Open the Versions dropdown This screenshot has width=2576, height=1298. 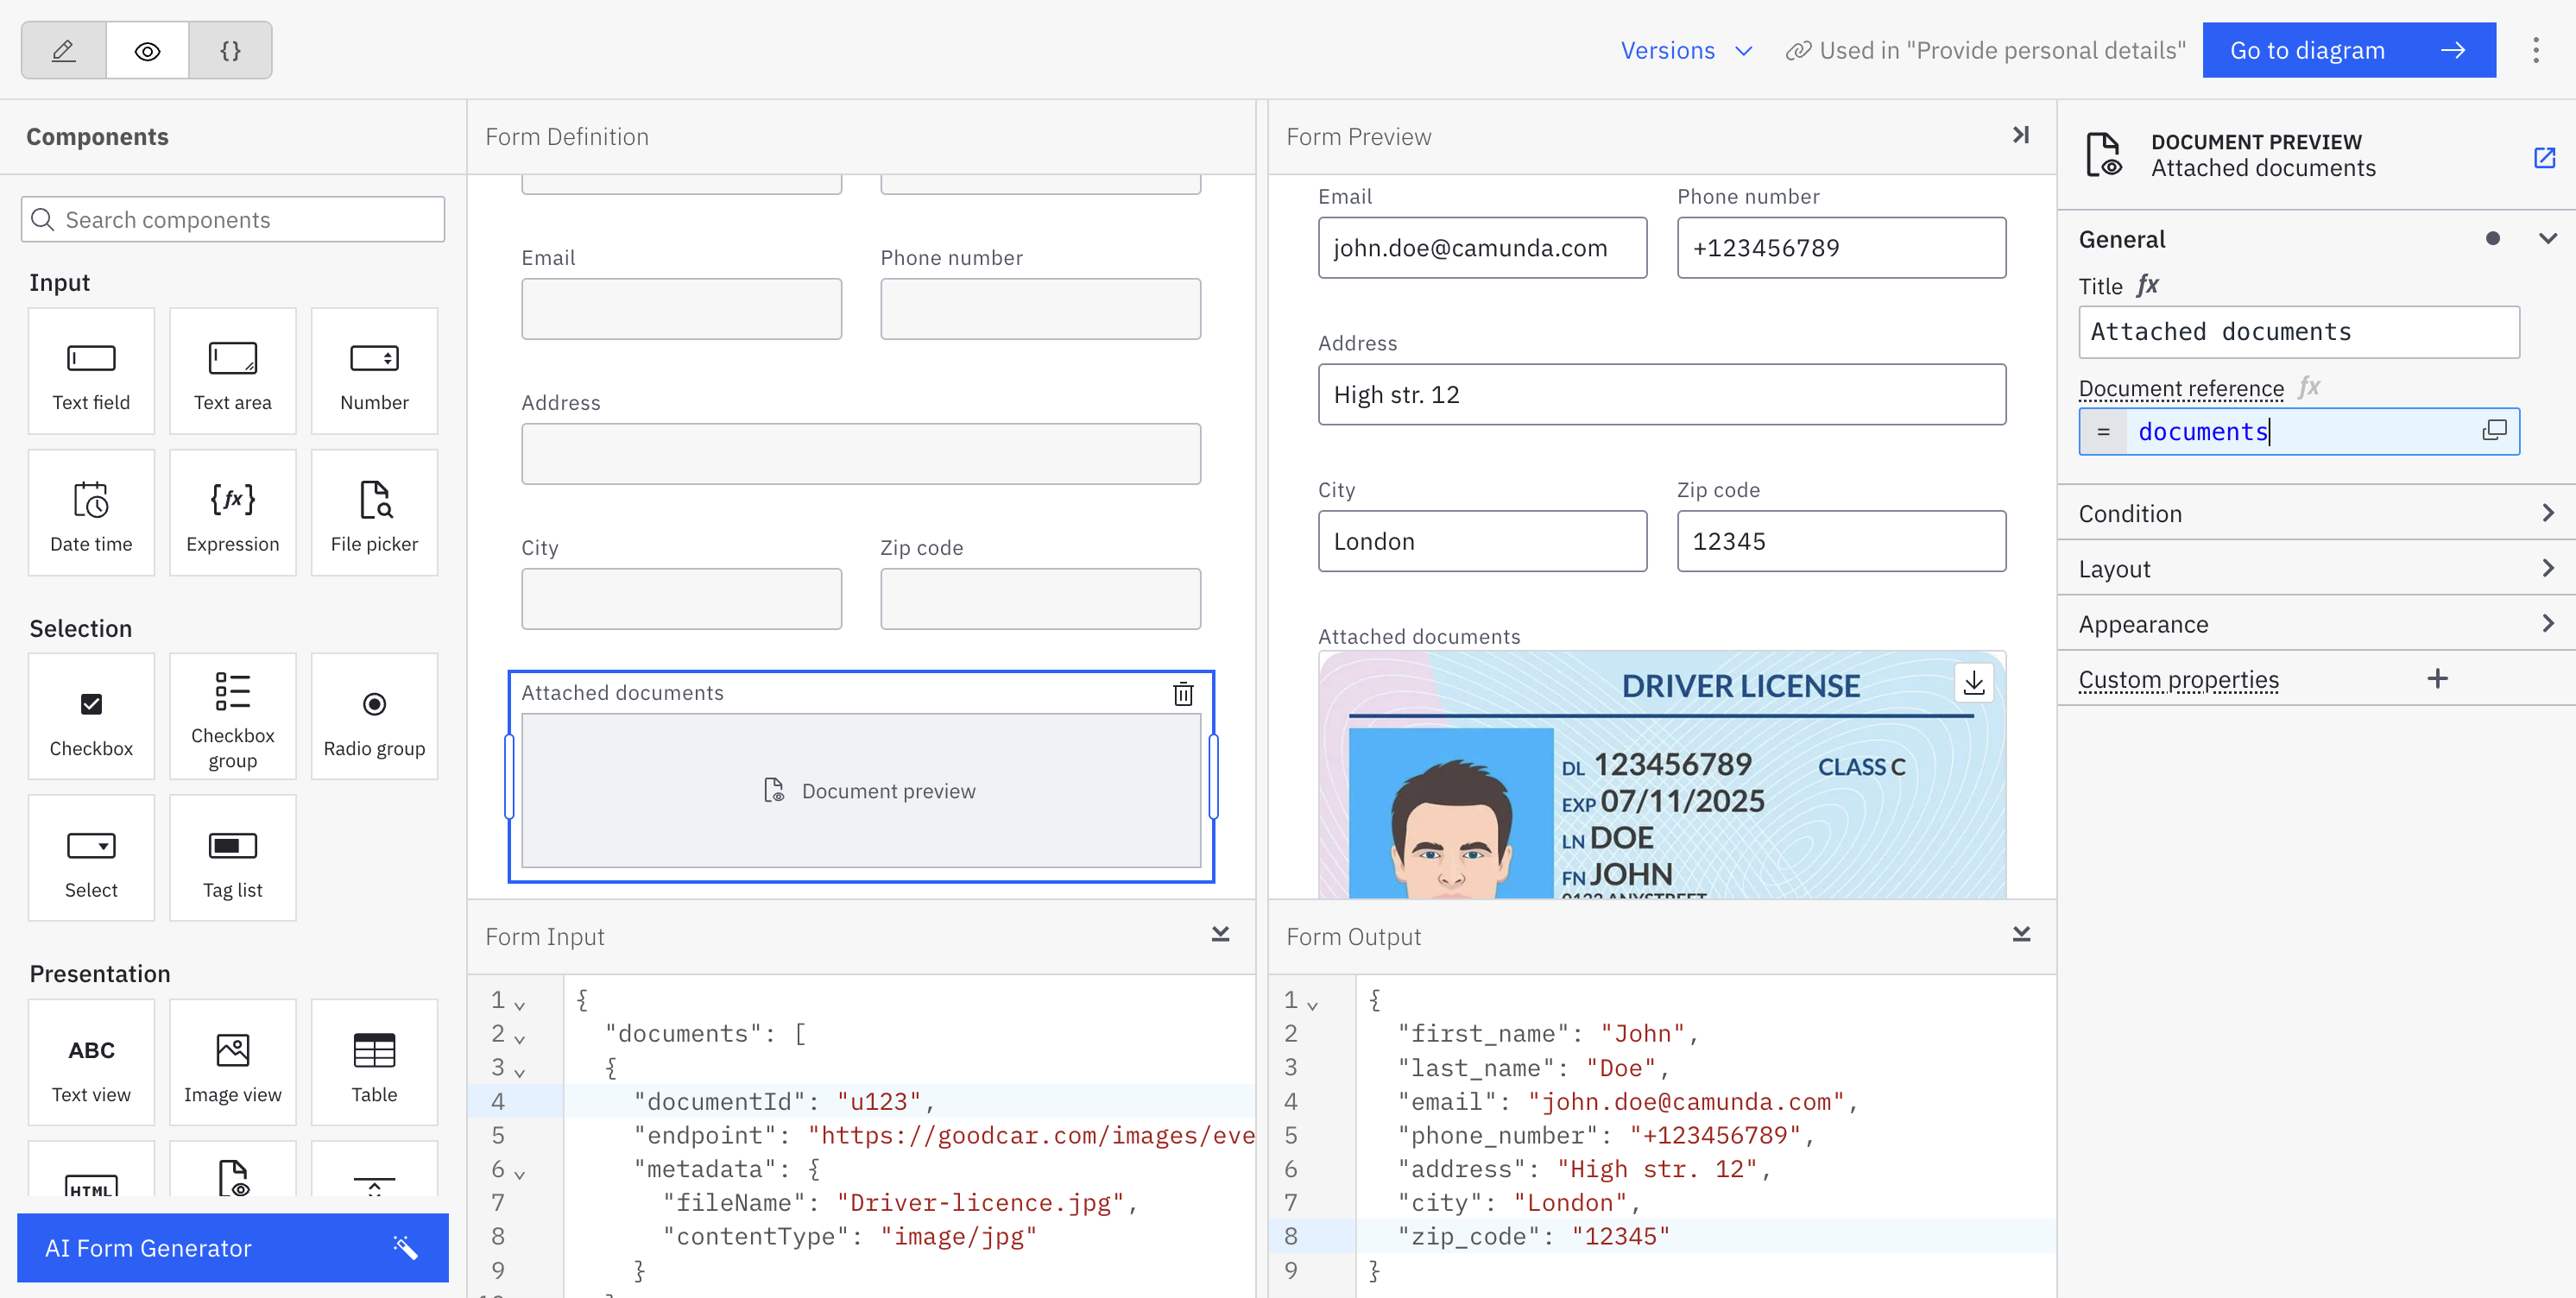tap(1685, 49)
